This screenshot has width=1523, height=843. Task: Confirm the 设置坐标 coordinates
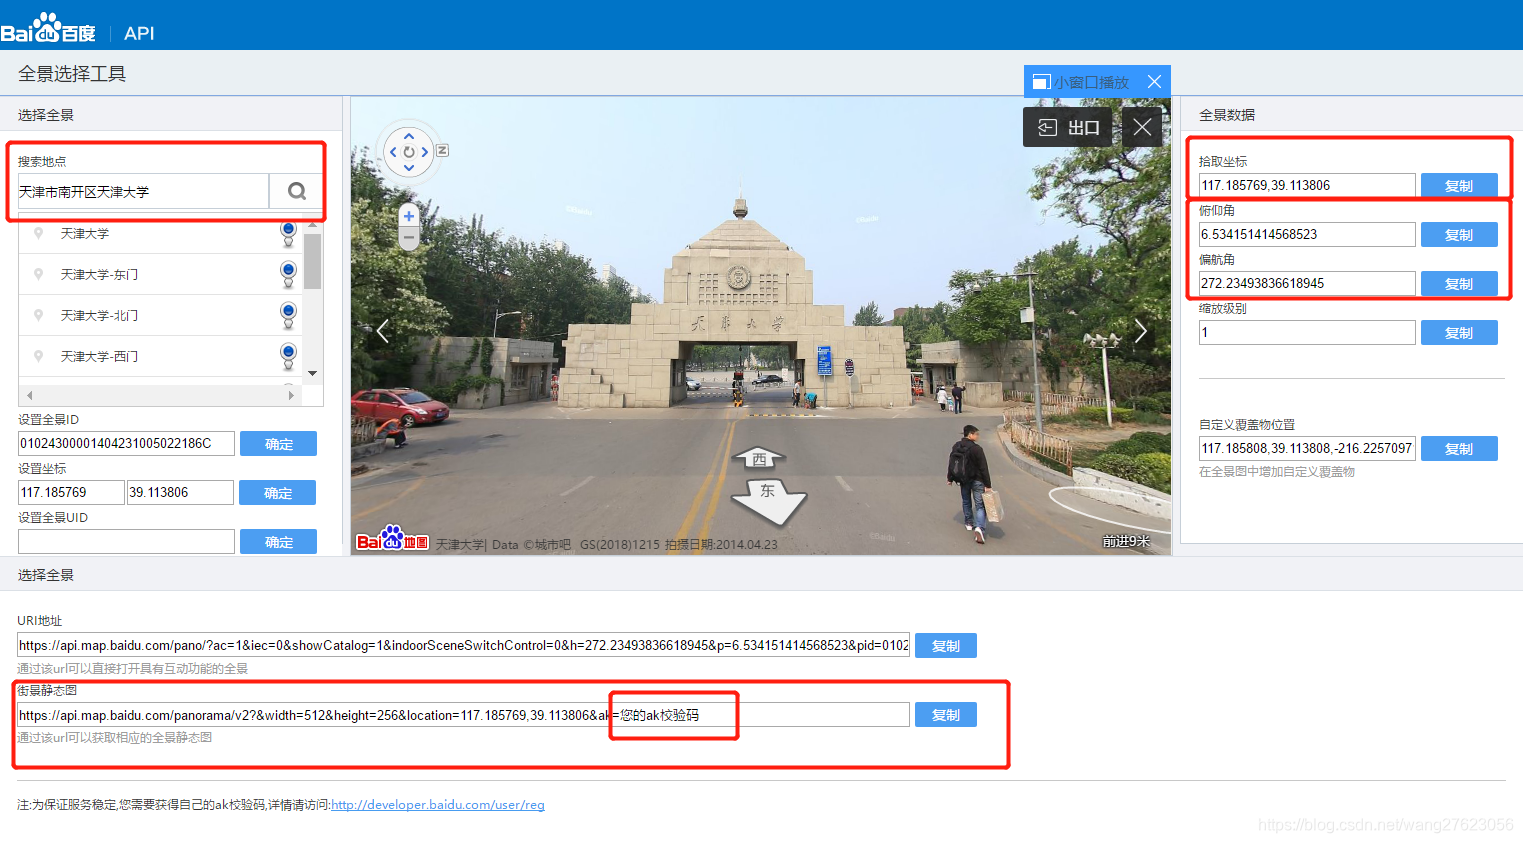point(278,493)
